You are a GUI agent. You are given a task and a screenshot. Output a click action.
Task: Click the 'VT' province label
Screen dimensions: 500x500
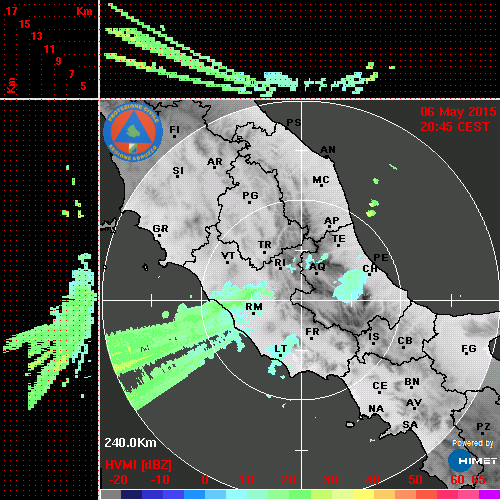[228, 256]
